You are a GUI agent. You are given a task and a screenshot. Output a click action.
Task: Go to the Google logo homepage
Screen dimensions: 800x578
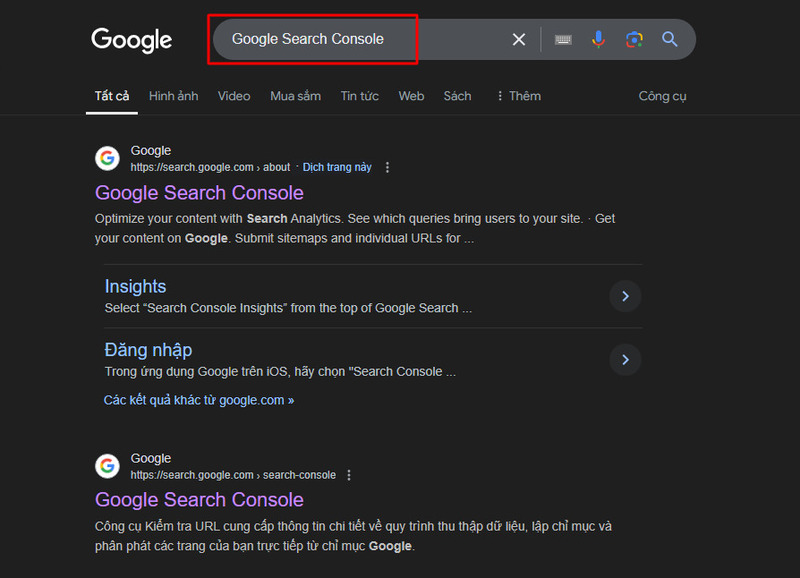coord(132,40)
